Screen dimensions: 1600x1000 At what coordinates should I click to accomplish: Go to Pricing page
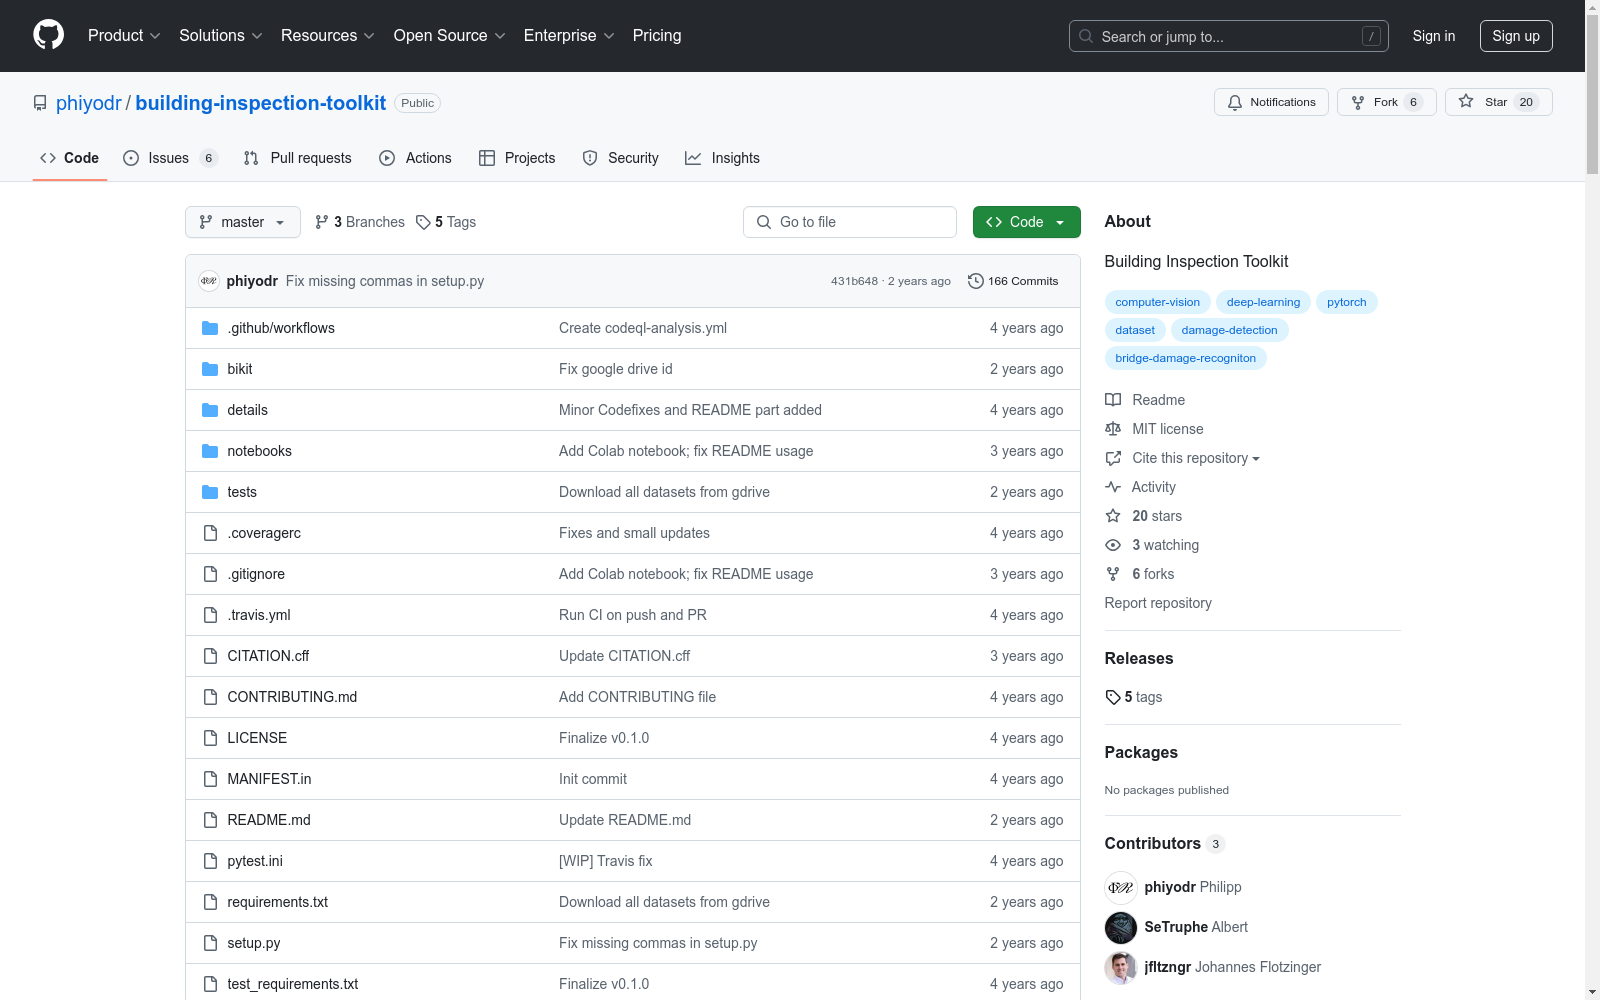(657, 35)
